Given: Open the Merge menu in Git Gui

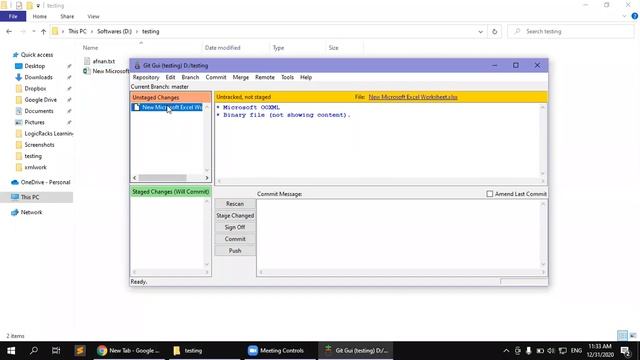Looking at the screenshot, I should (240, 77).
